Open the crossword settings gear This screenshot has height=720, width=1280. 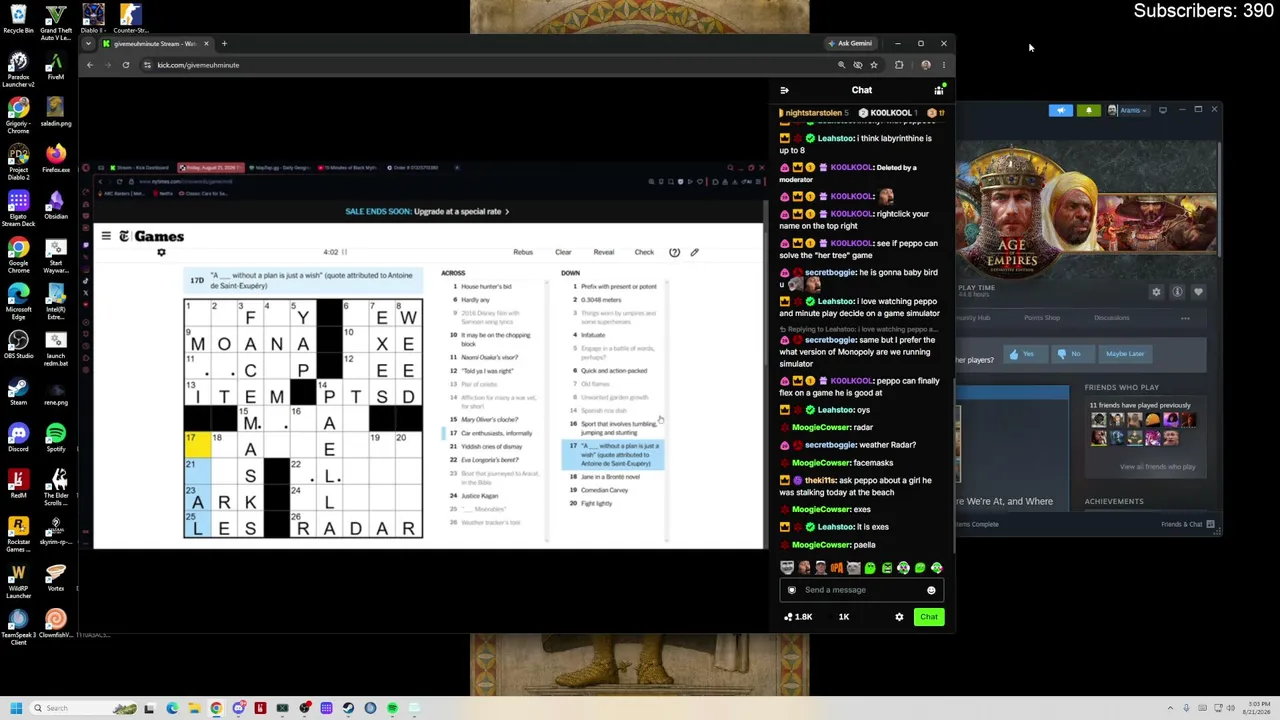pyautogui.click(x=161, y=252)
